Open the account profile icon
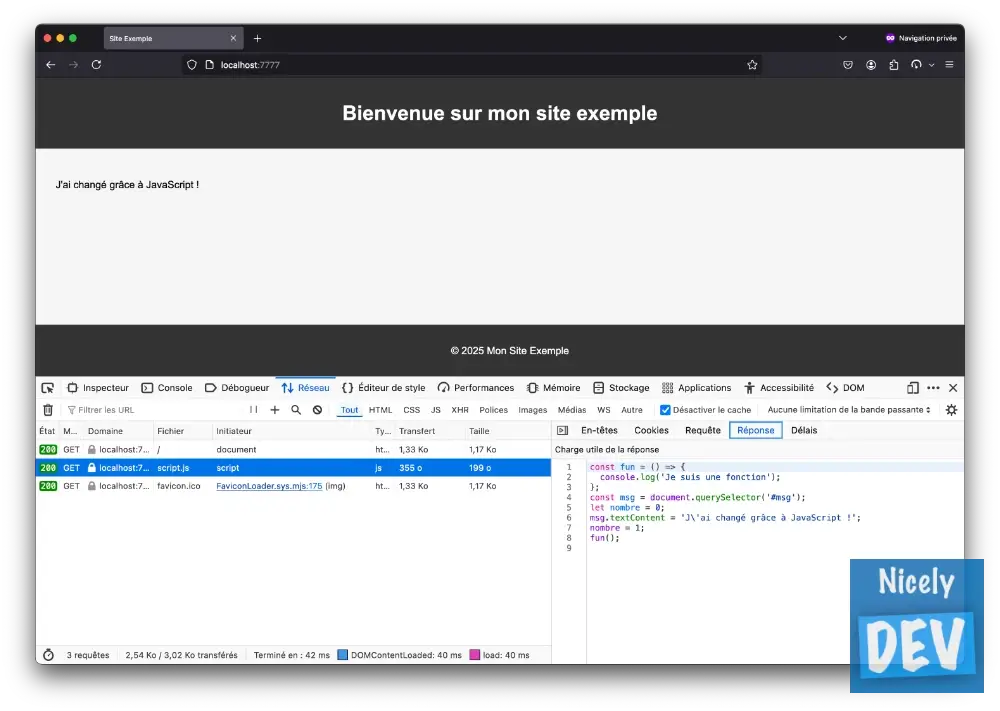 pyautogui.click(x=871, y=64)
